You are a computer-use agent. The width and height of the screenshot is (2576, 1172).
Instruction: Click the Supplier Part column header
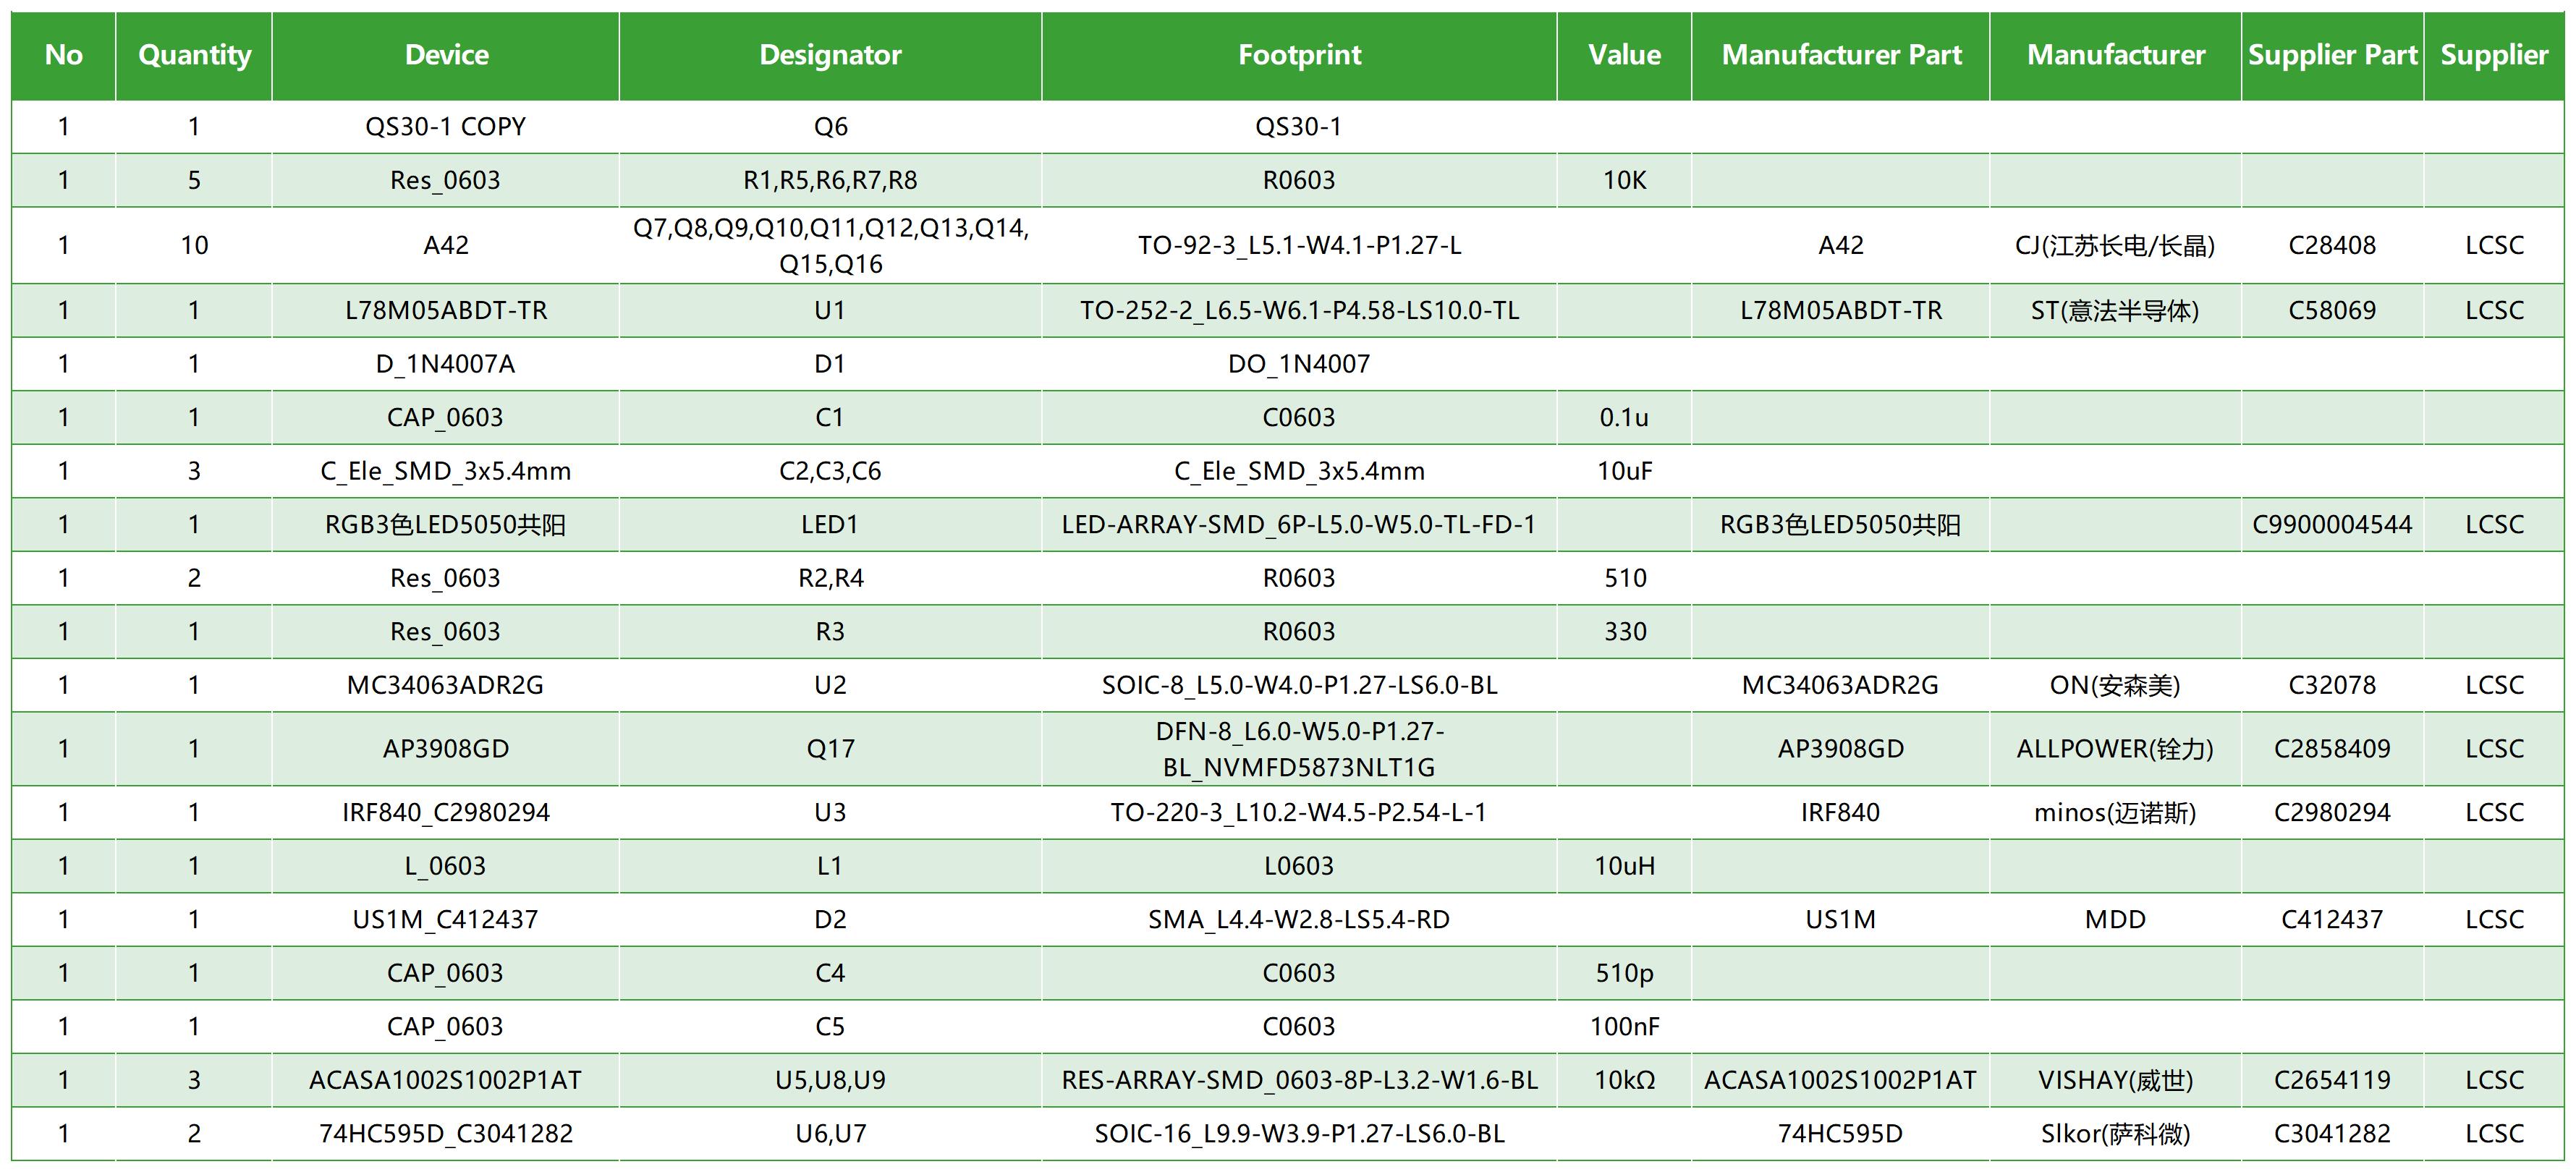pyautogui.click(x=2332, y=56)
